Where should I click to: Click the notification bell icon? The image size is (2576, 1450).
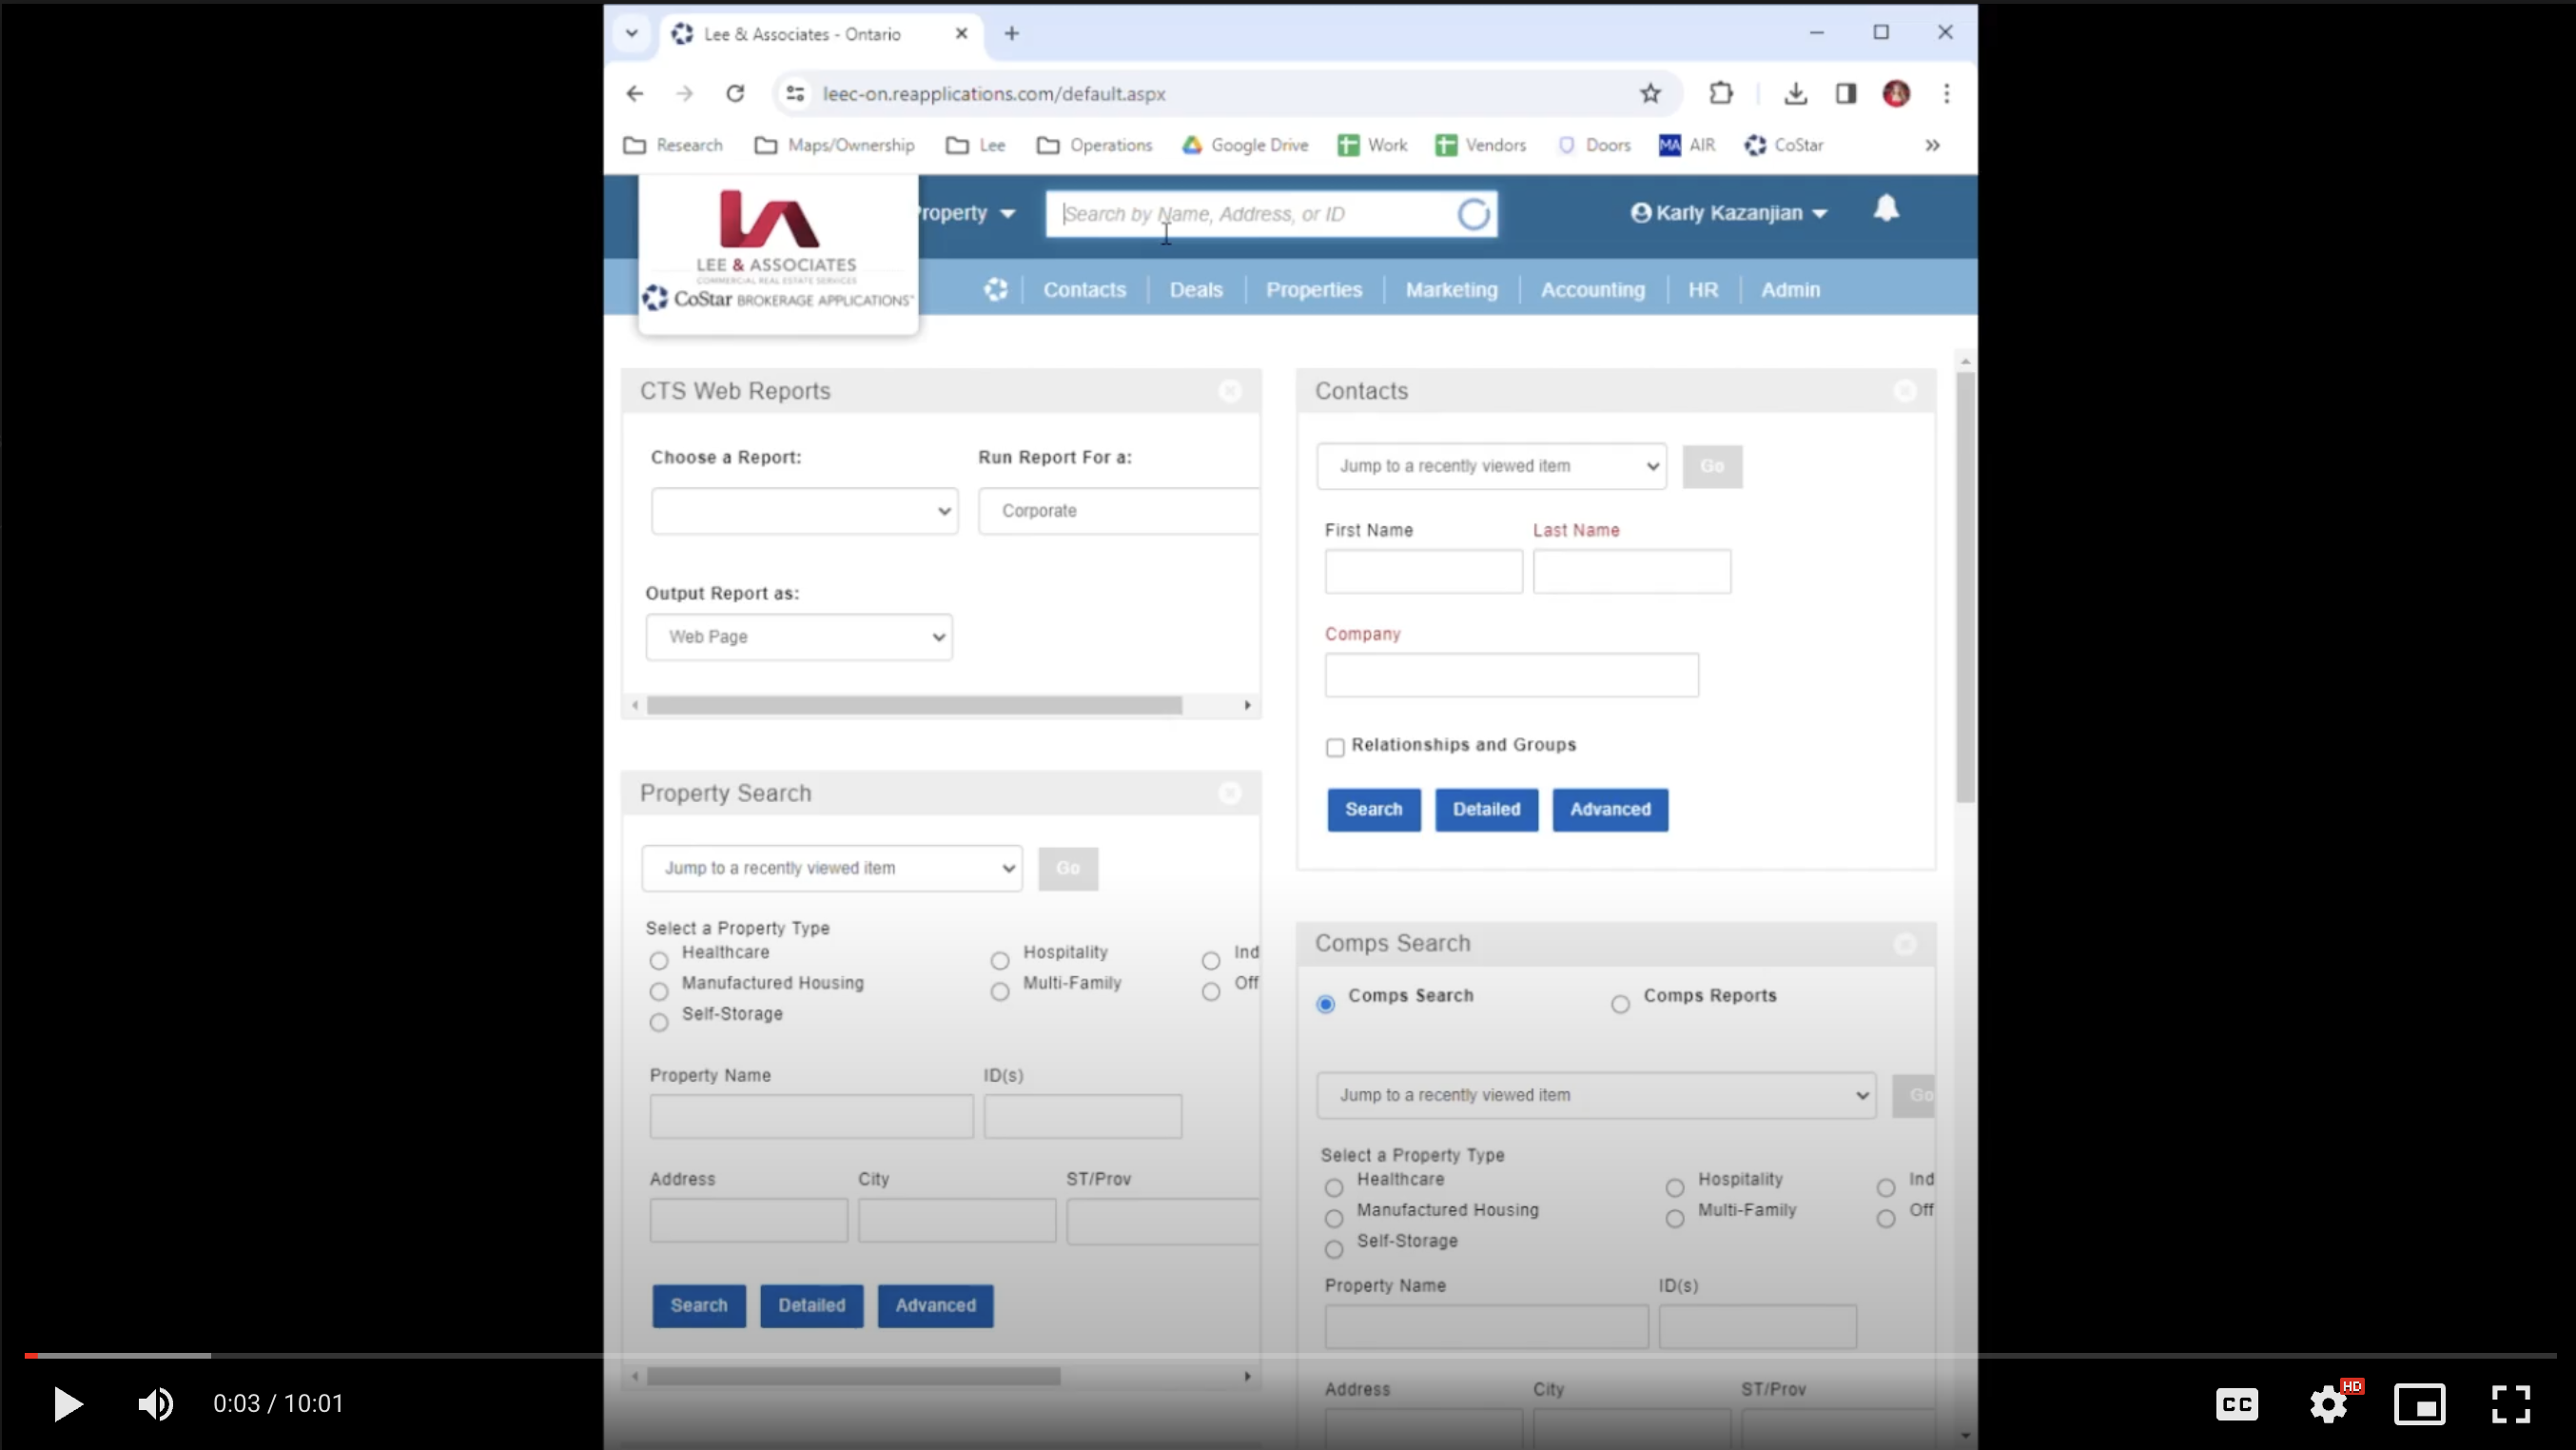1885,208
